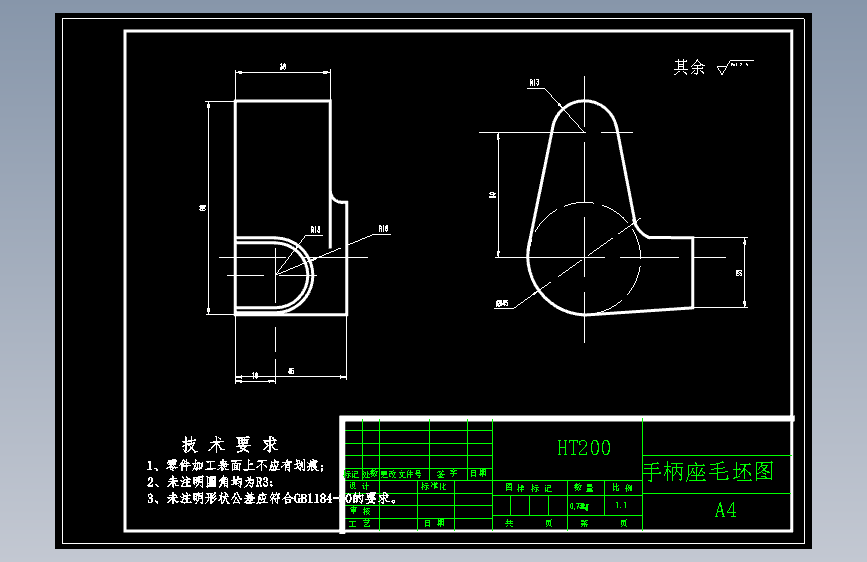
Task: Click the R16 radius label in left view
Action: pos(384,229)
